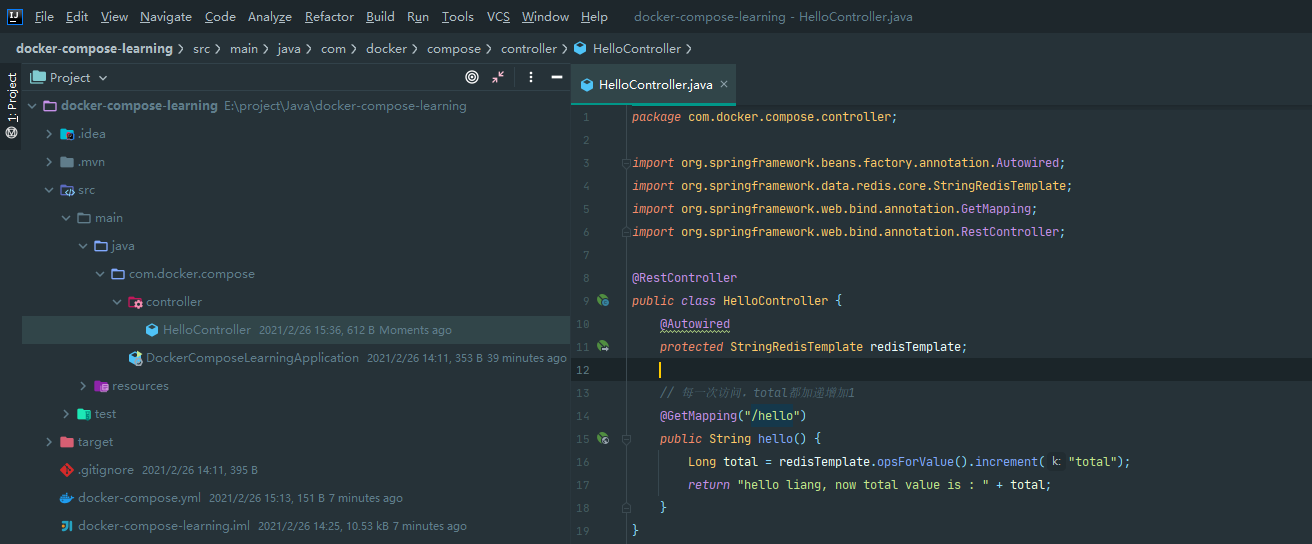This screenshot has height=544, width=1312.
Task: Open Project panel options (three dots)
Action: tap(530, 77)
